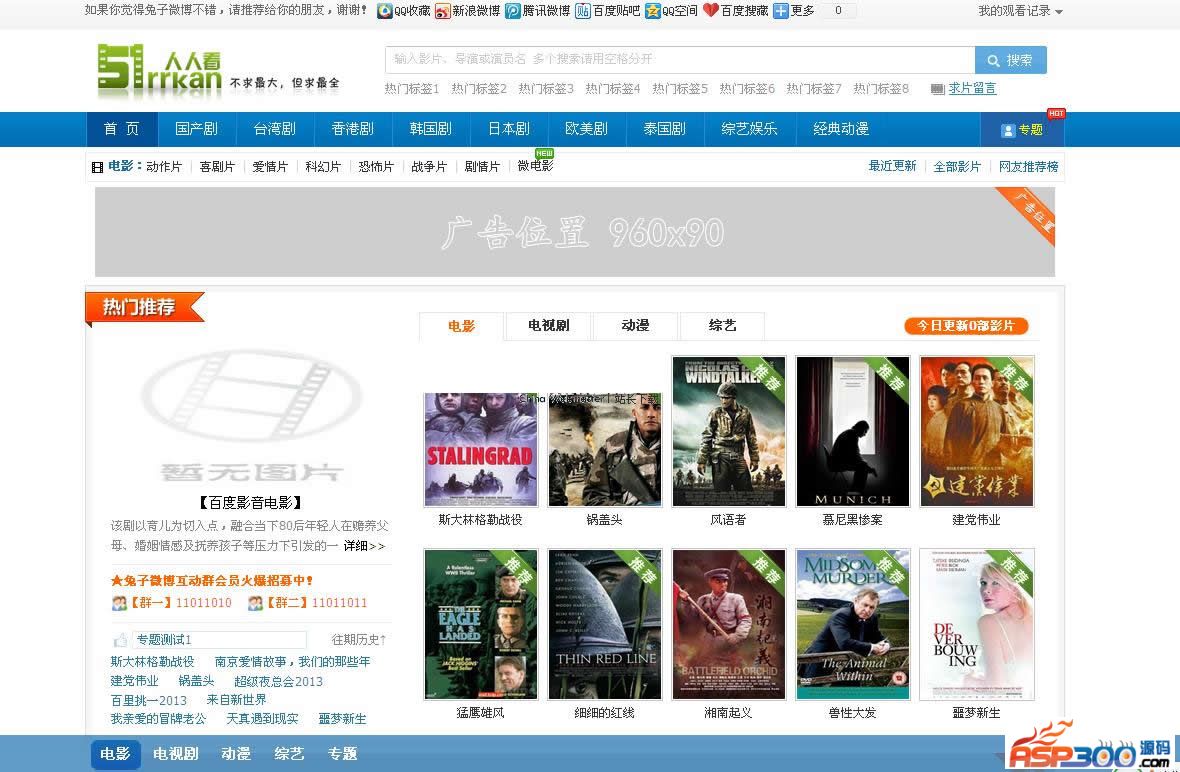This screenshot has height=772, width=1180.
Task: Open 微电影 category link
Action: [x=536, y=166]
